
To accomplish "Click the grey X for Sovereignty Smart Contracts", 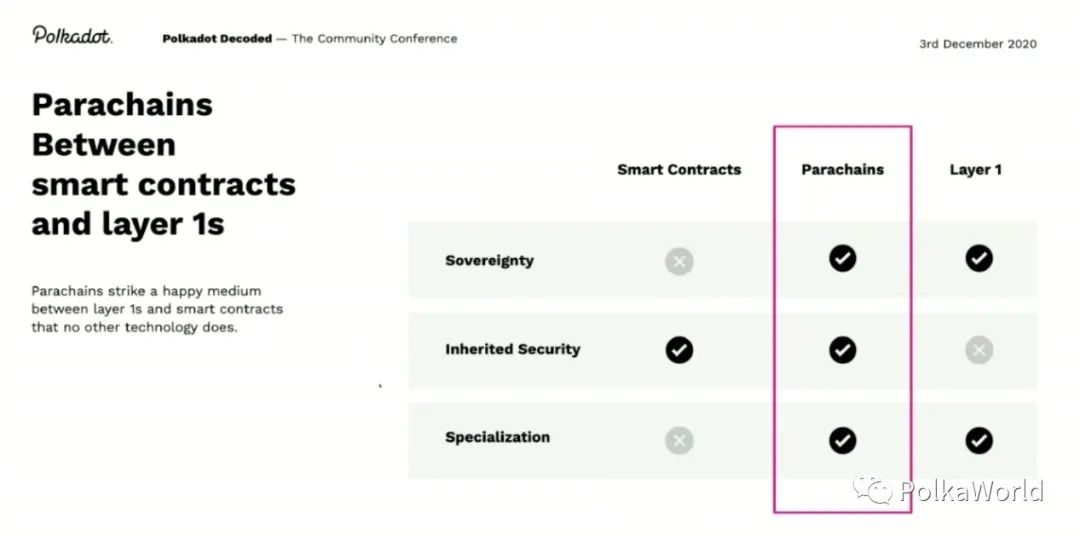I will [679, 262].
